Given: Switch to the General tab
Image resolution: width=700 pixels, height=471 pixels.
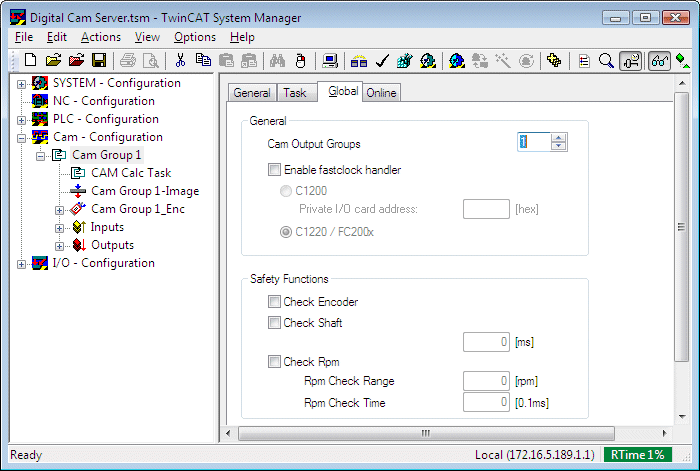Looking at the screenshot, I should tap(252, 93).
